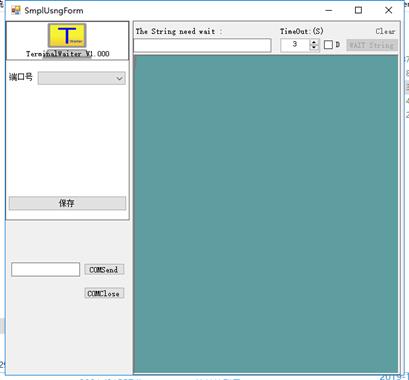This screenshot has height=380, width=409.
Task: Minimize the SmplUsngForm window
Action: [x=329, y=10]
